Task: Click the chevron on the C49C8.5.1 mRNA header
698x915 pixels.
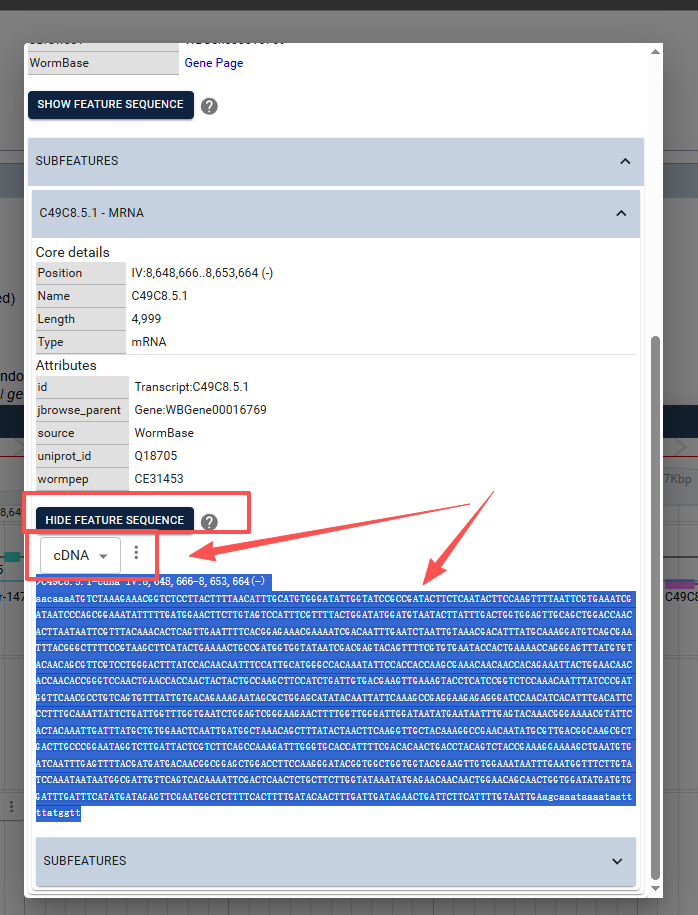Action: click(x=620, y=213)
